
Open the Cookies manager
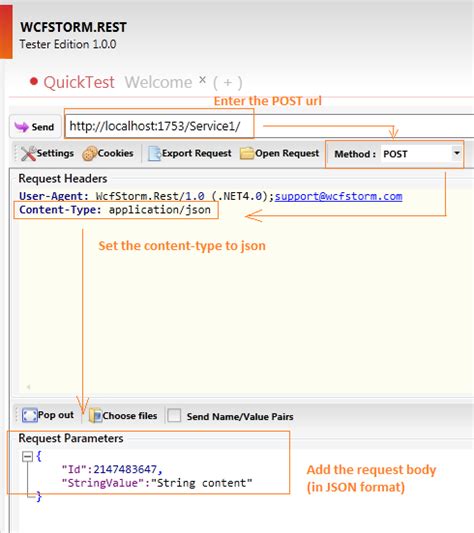108,153
